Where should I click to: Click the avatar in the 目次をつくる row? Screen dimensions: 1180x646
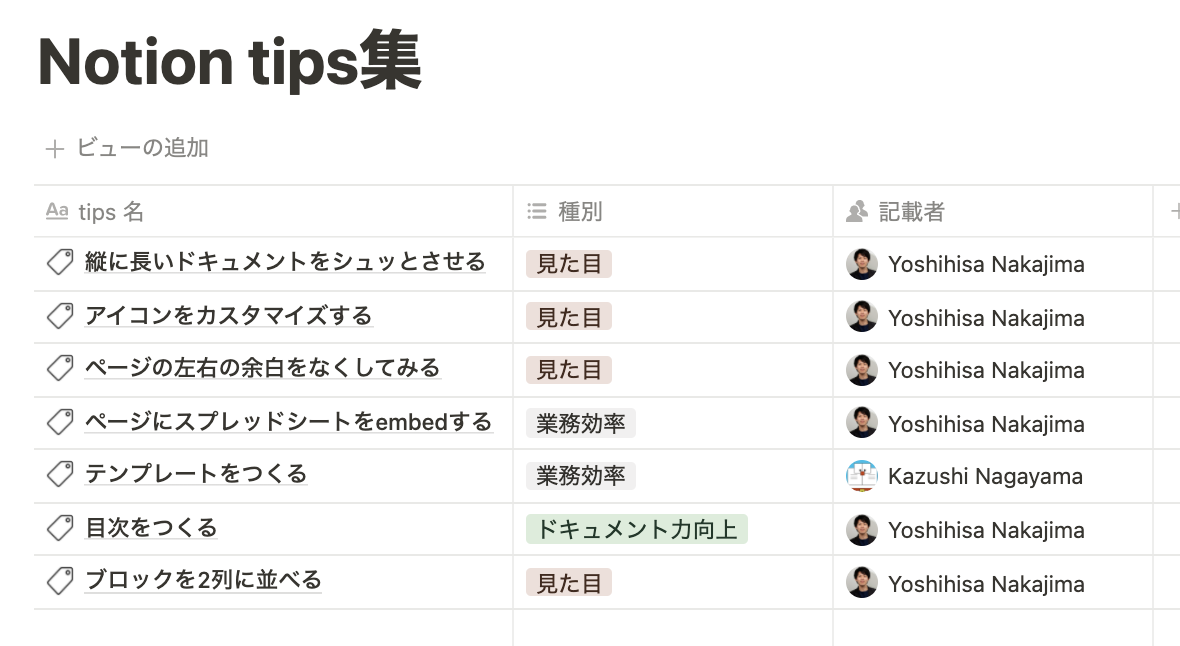tap(862, 530)
